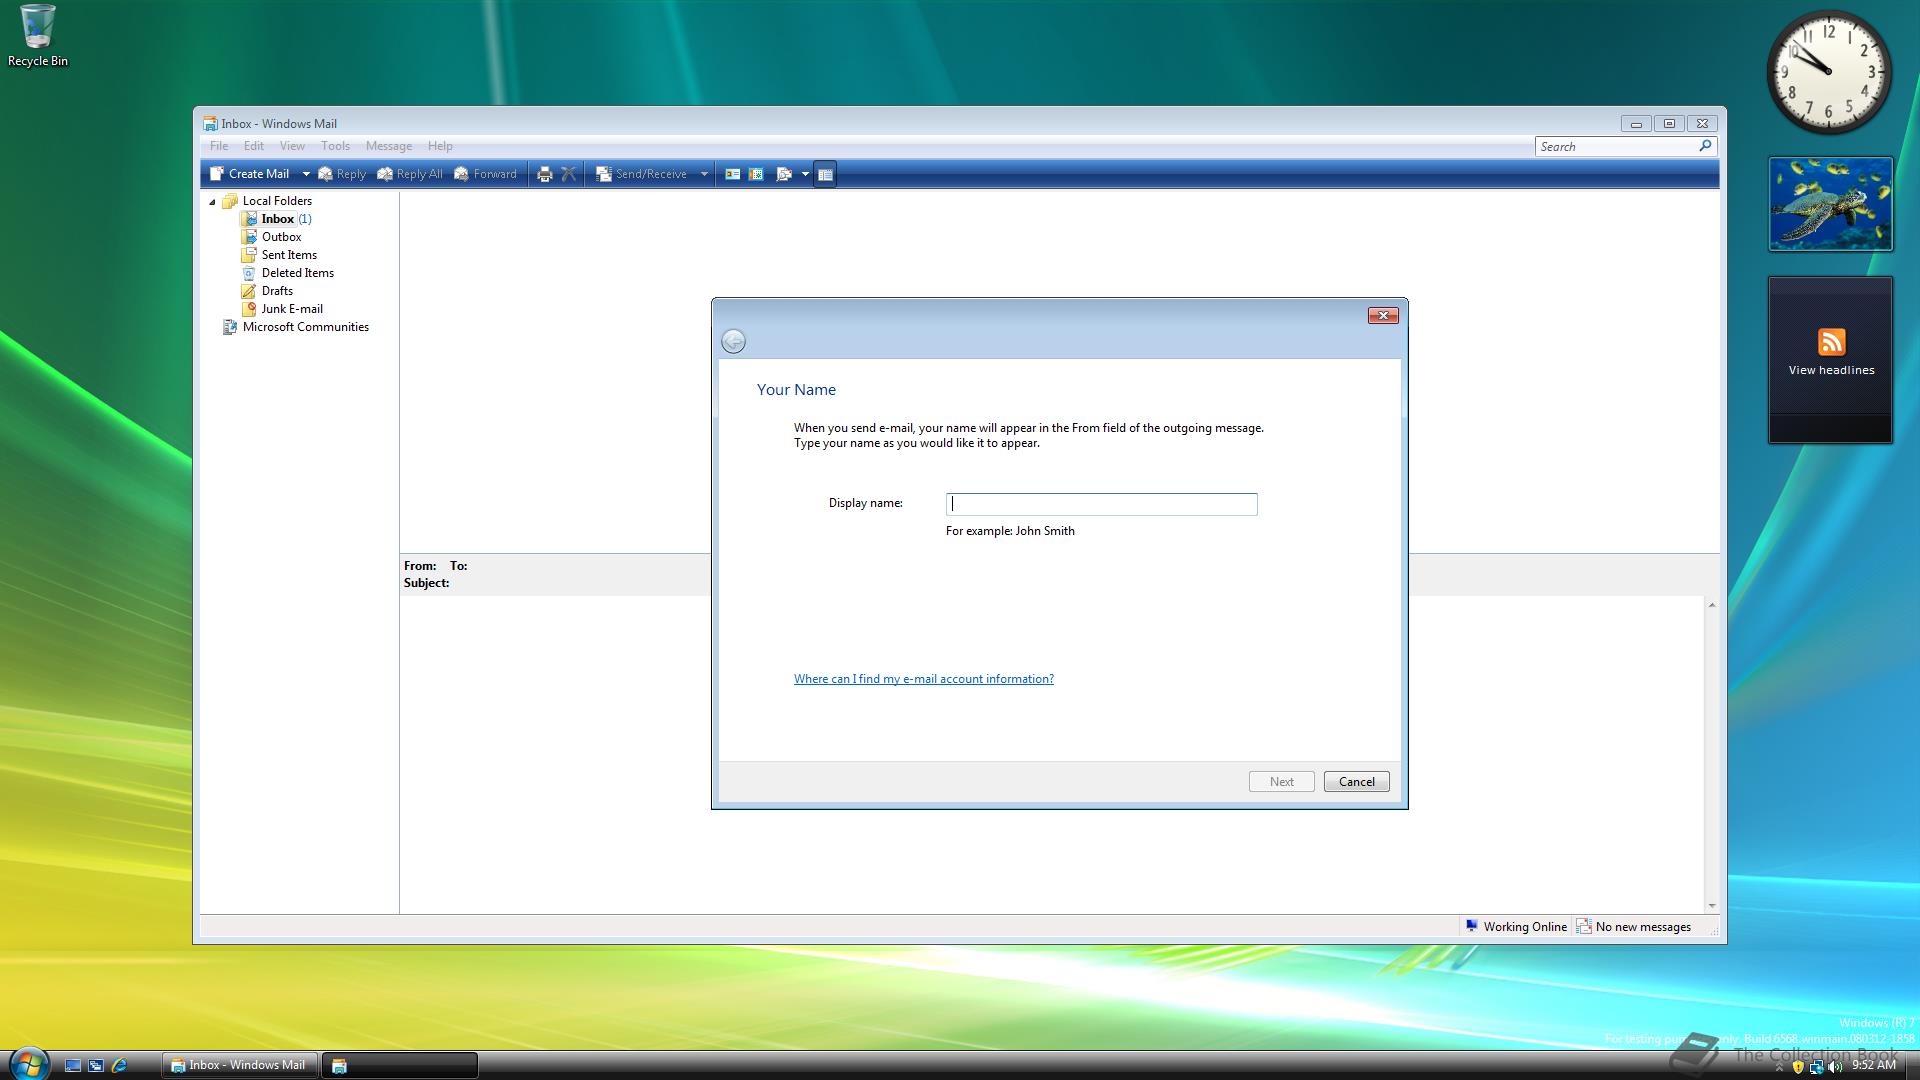1920x1080 pixels.
Task: Open the Contacts icon in toolbar
Action: coord(732,174)
